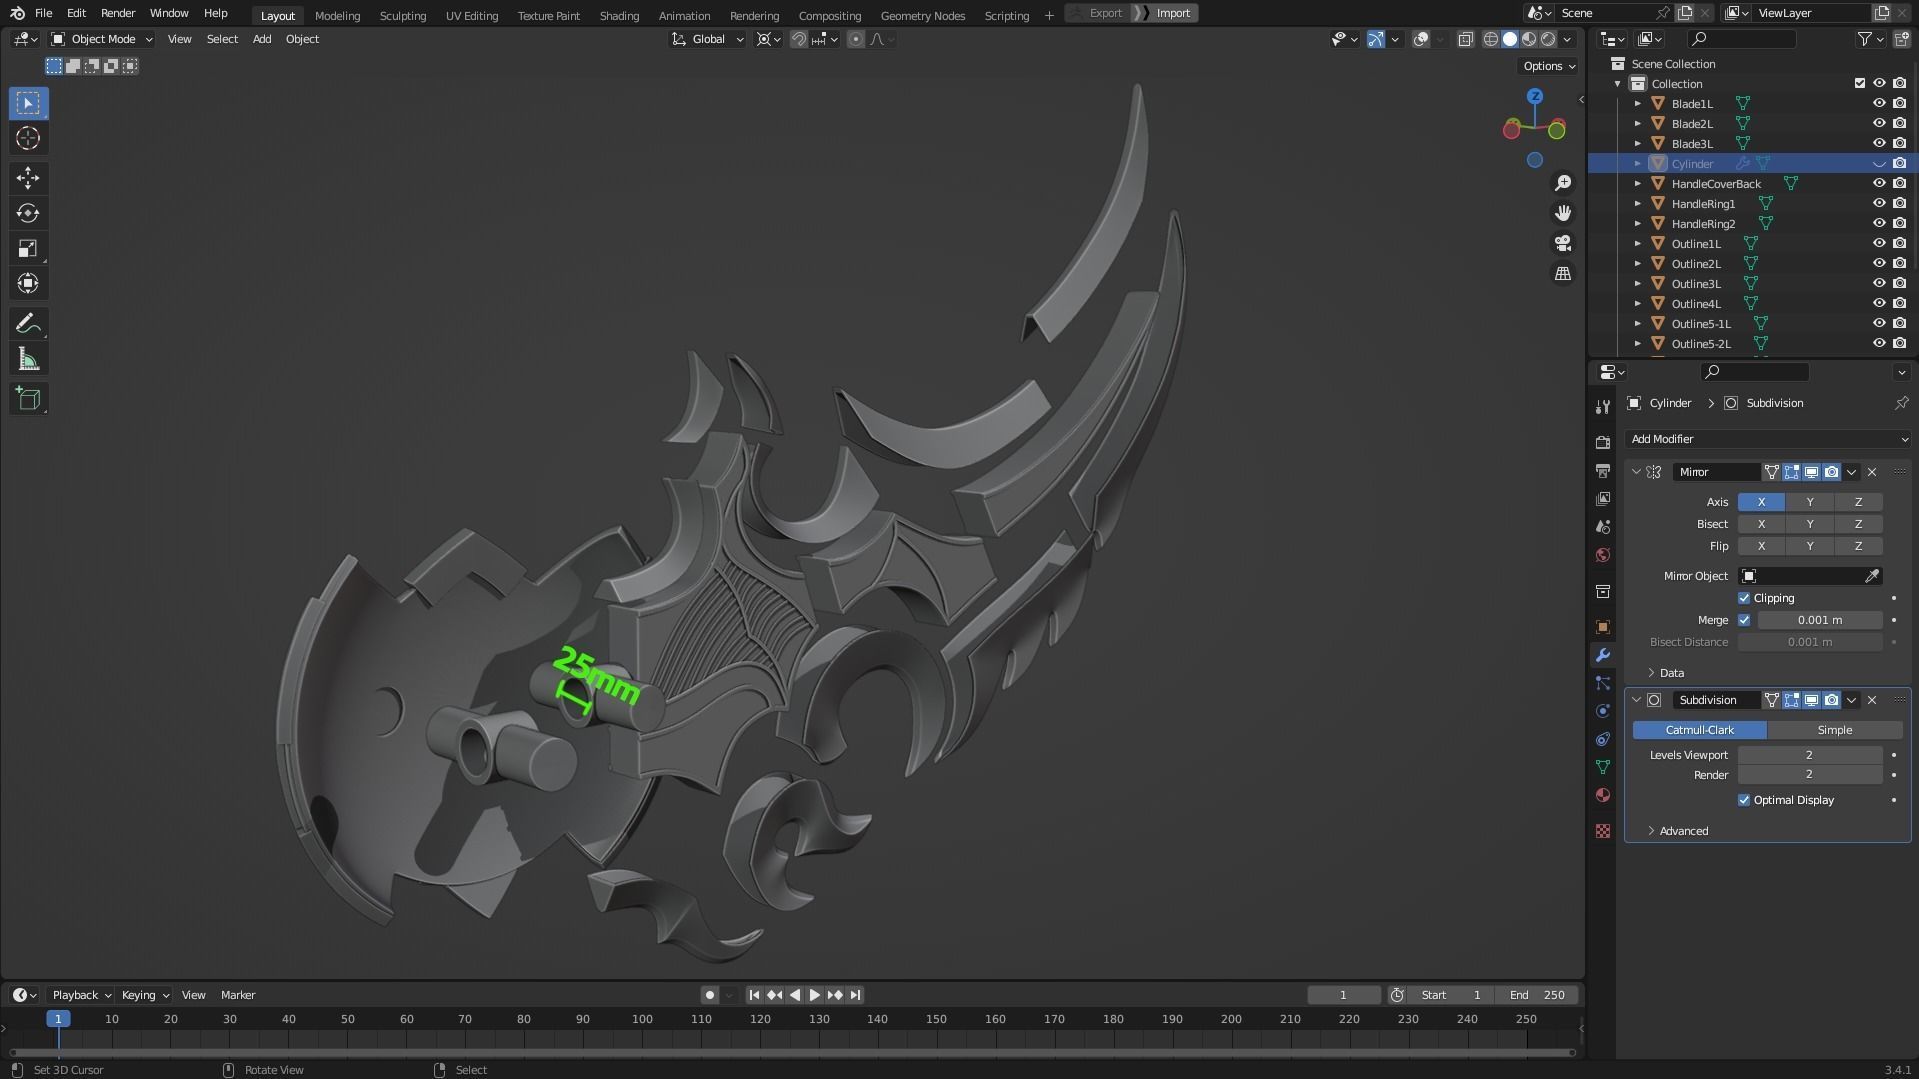Select Simple subdivision type
1919x1079 pixels.
(1834, 730)
